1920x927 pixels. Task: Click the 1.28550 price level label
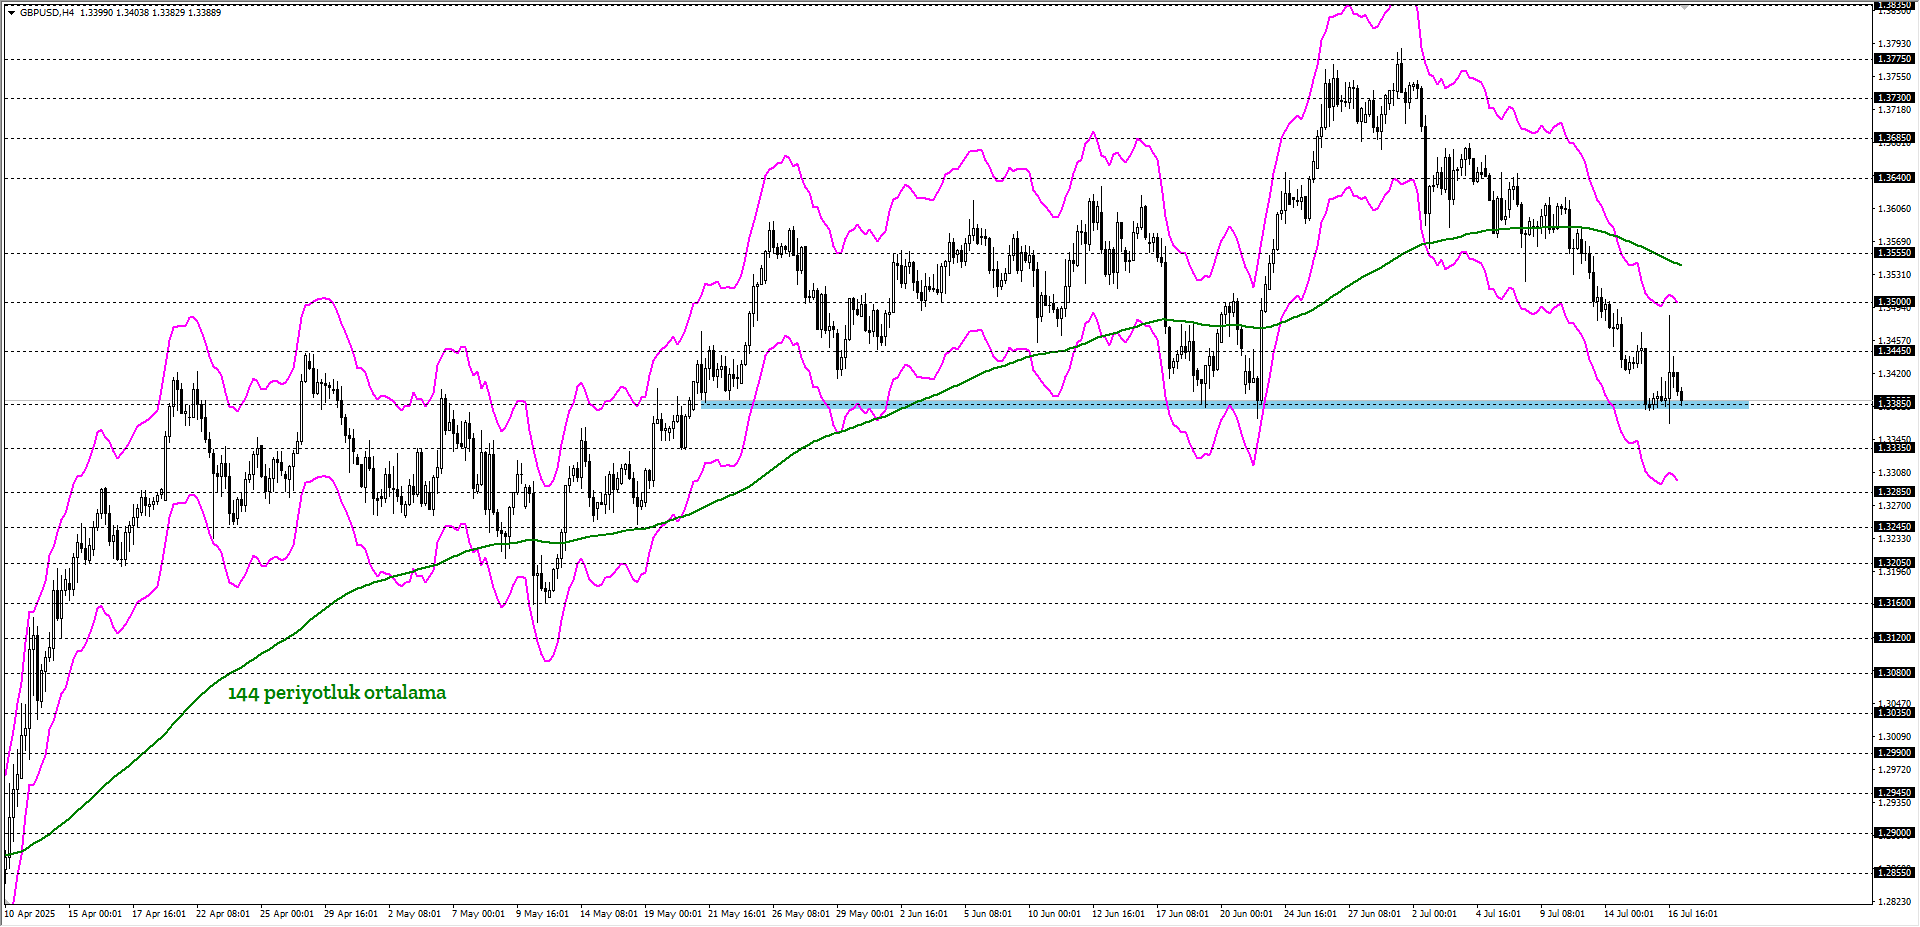click(x=1894, y=873)
